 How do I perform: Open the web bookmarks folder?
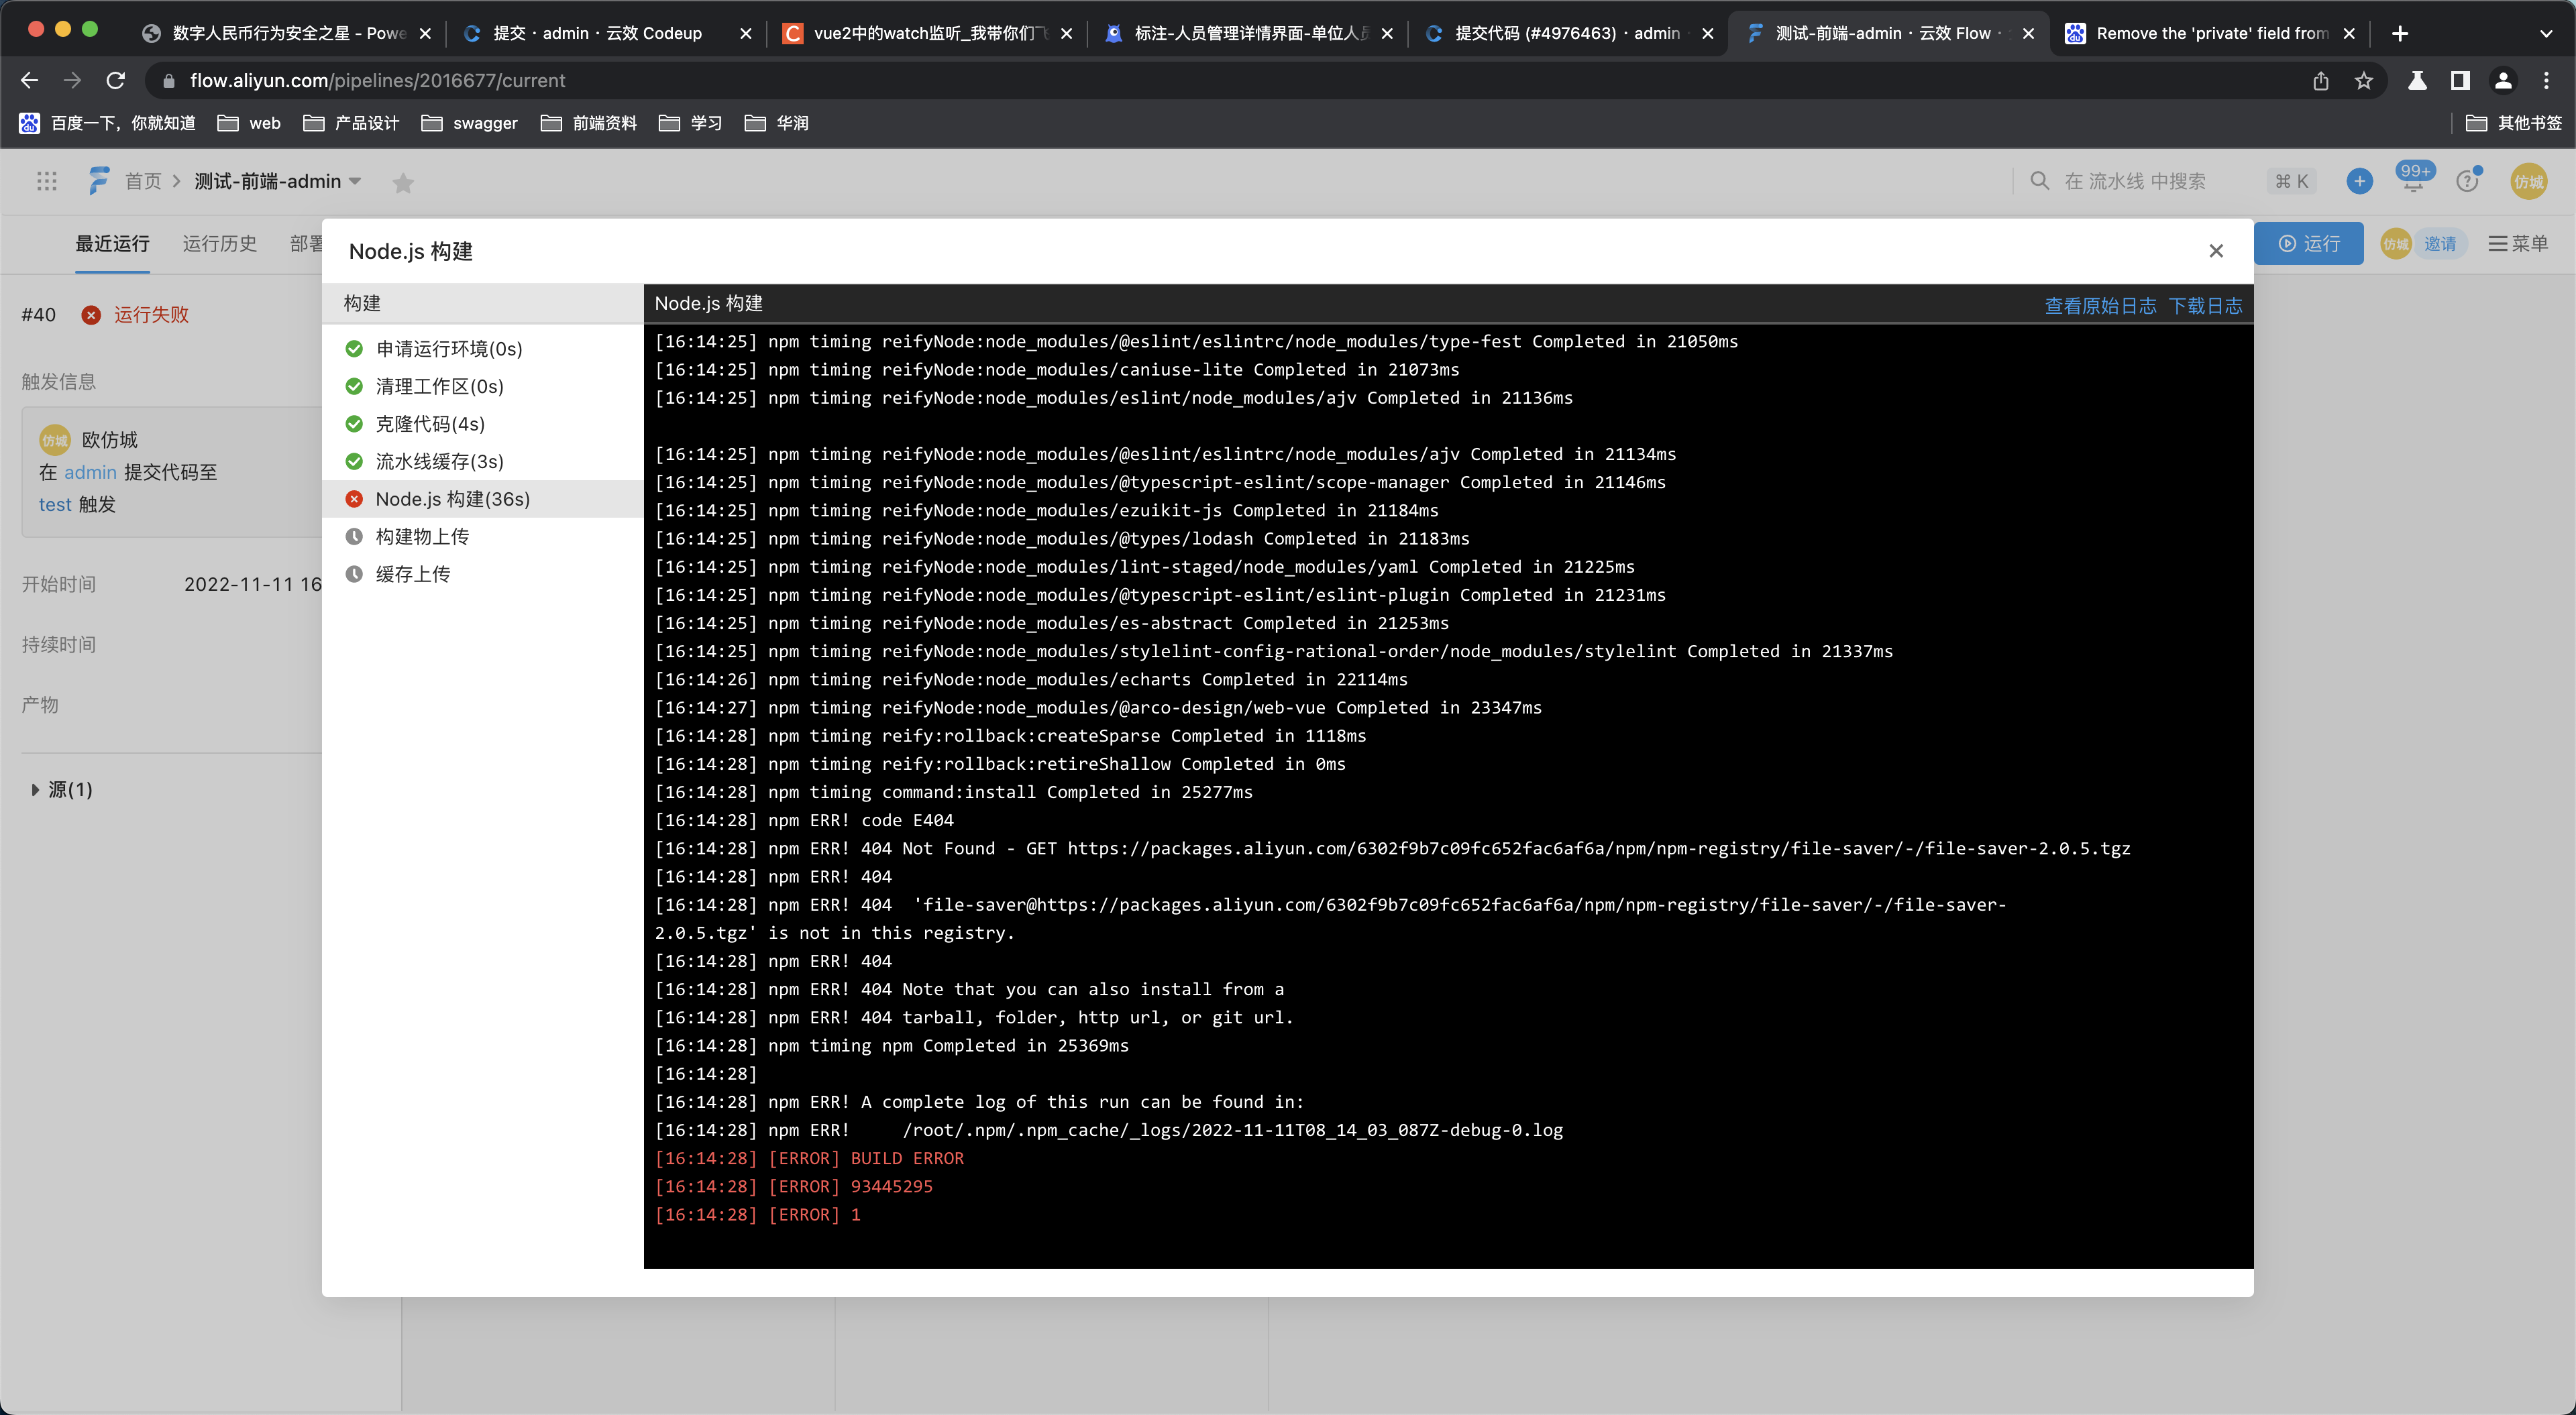tap(249, 123)
